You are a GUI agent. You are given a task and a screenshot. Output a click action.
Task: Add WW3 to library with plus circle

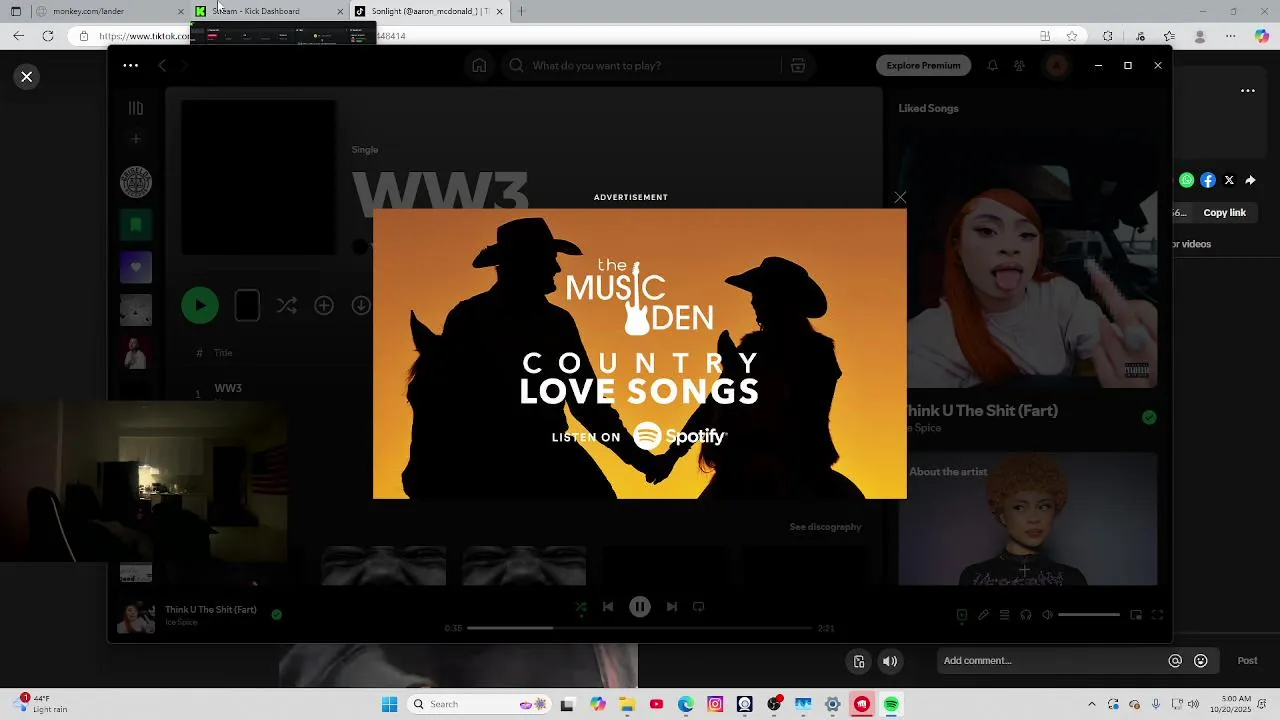(324, 305)
